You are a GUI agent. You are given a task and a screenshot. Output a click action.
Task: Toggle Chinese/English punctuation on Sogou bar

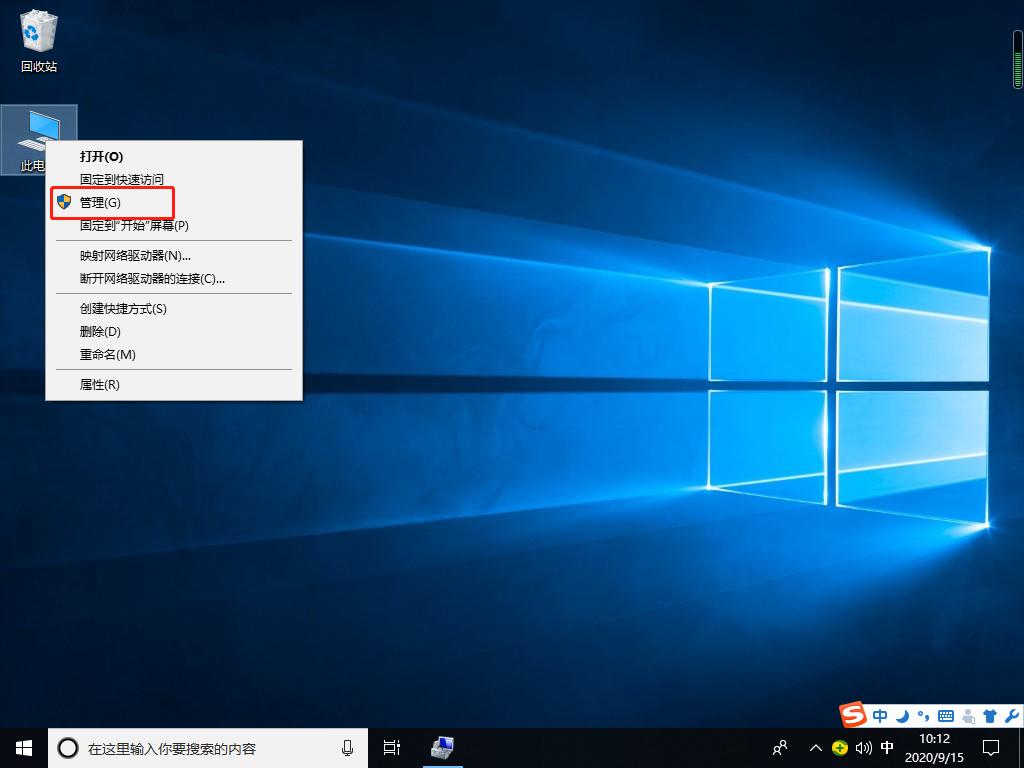click(x=922, y=715)
